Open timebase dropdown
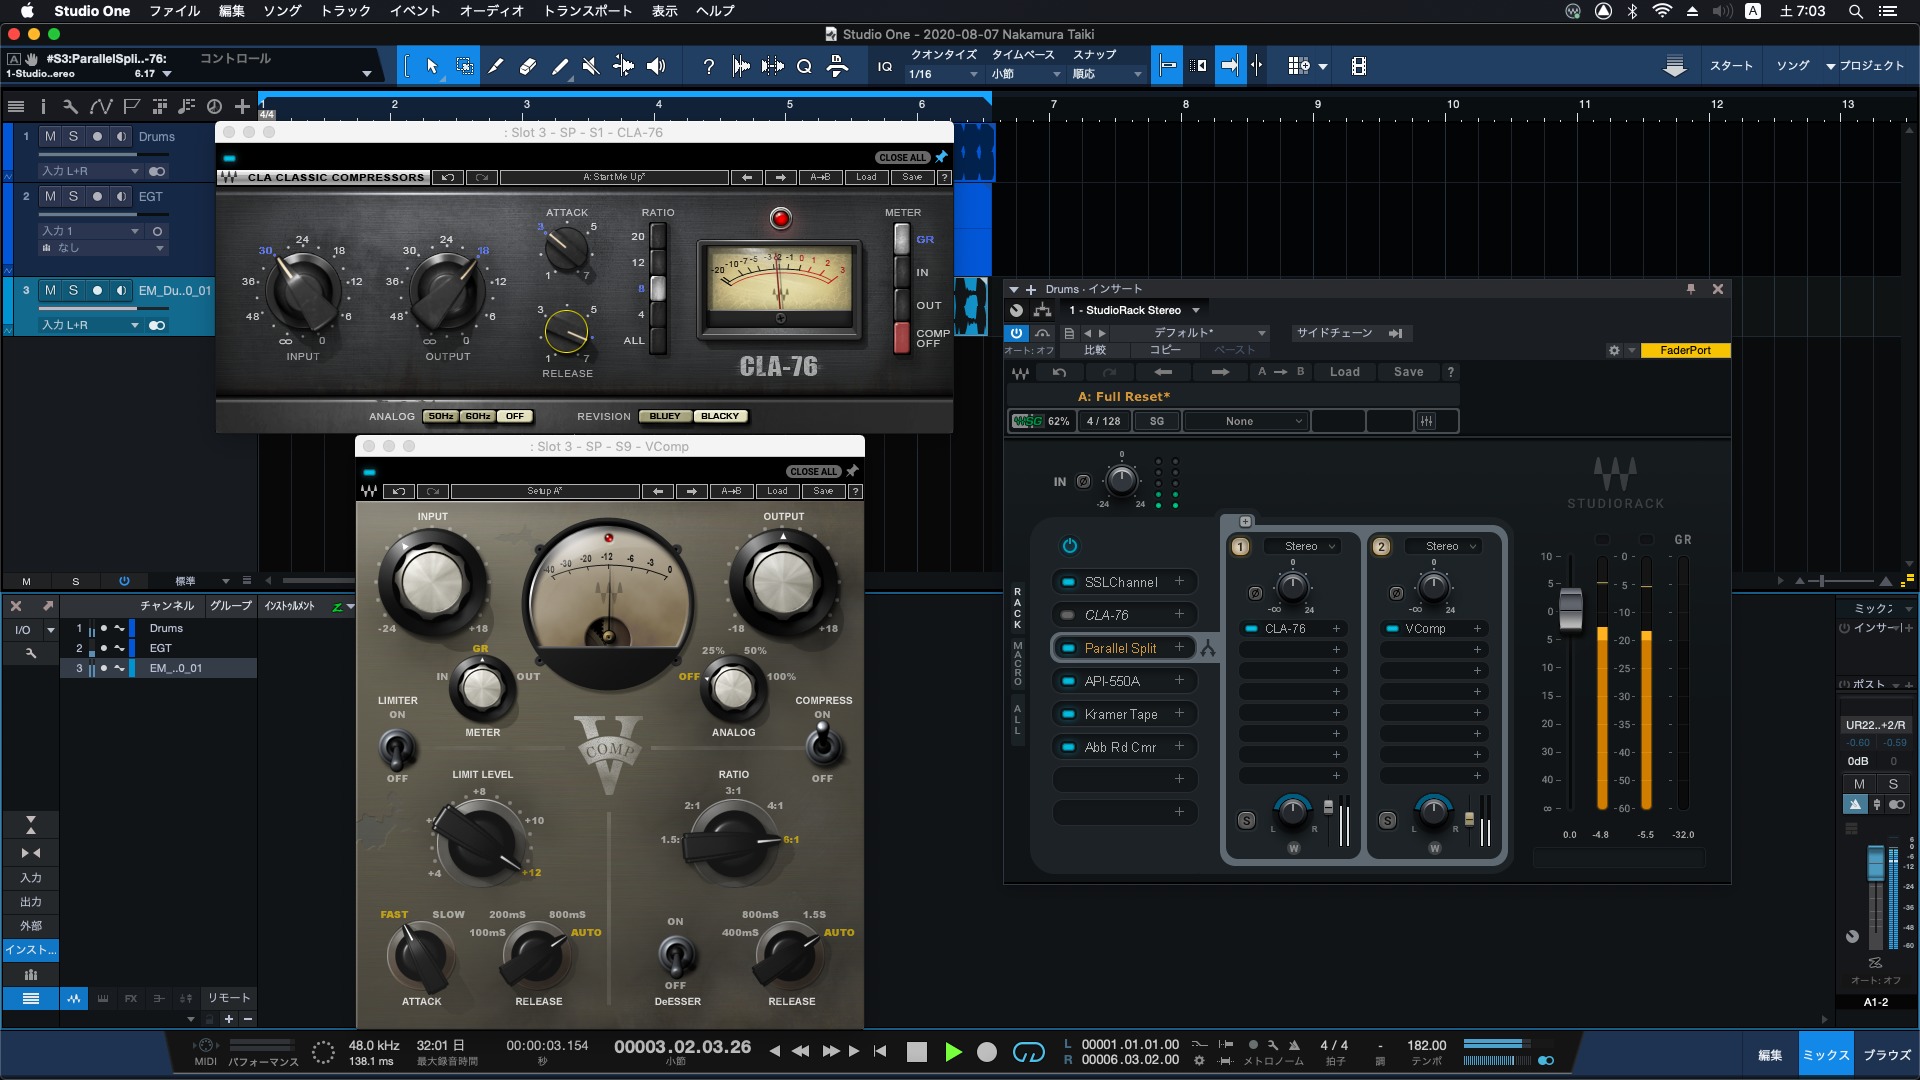The height and width of the screenshot is (1080, 1920). click(x=1025, y=74)
